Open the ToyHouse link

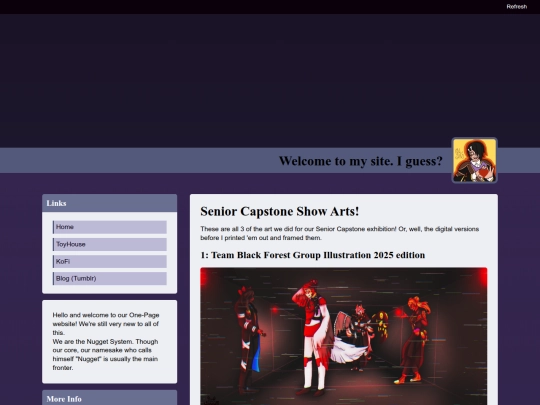point(110,245)
